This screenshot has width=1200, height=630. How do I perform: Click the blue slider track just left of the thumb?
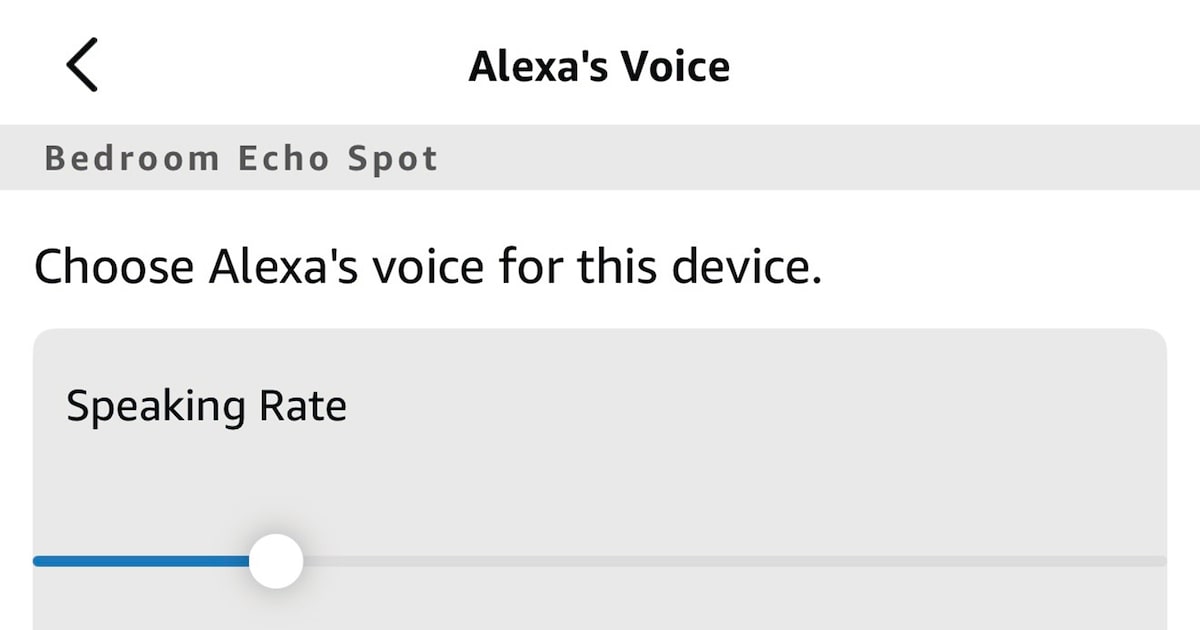(x=225, y=561)
